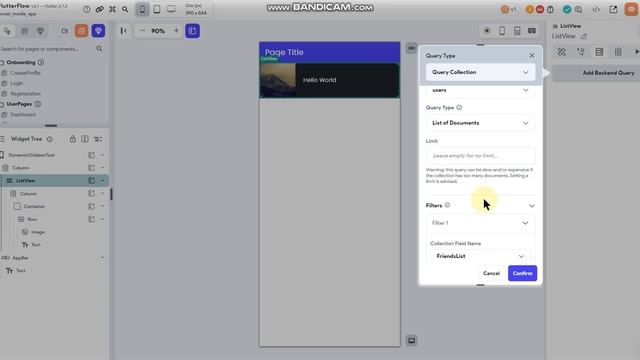Screen dimensions: 640x360
Task: Click the open-in-new-window share icon
Action: pos(613,9)
